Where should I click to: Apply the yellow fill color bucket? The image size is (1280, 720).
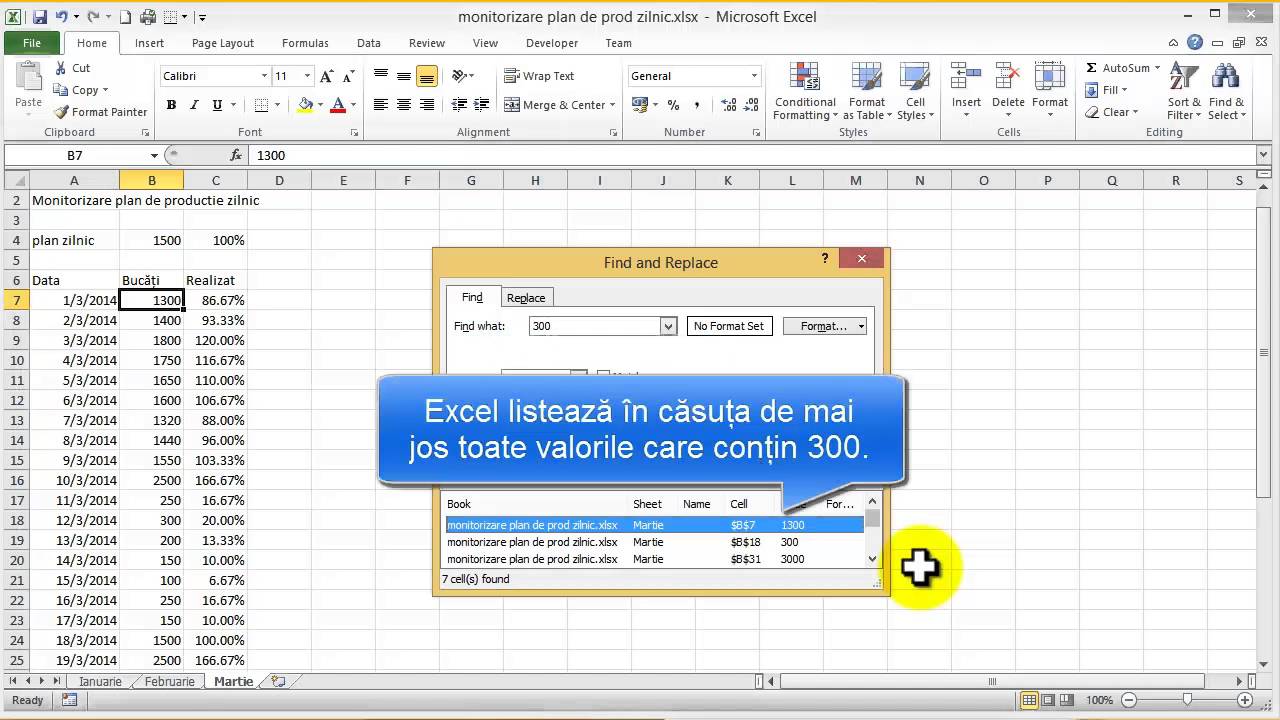pyautogui.click(x=305, y=105)
